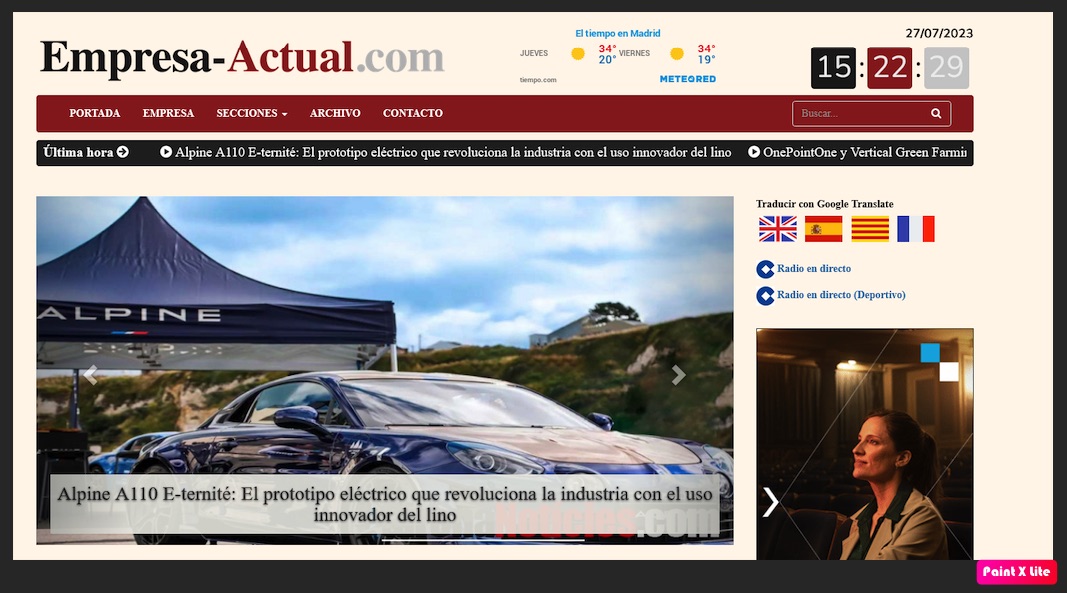Screen dimensions: 1067x593
Task: Click the magnifying glass search icon
Action: point(936,114)
